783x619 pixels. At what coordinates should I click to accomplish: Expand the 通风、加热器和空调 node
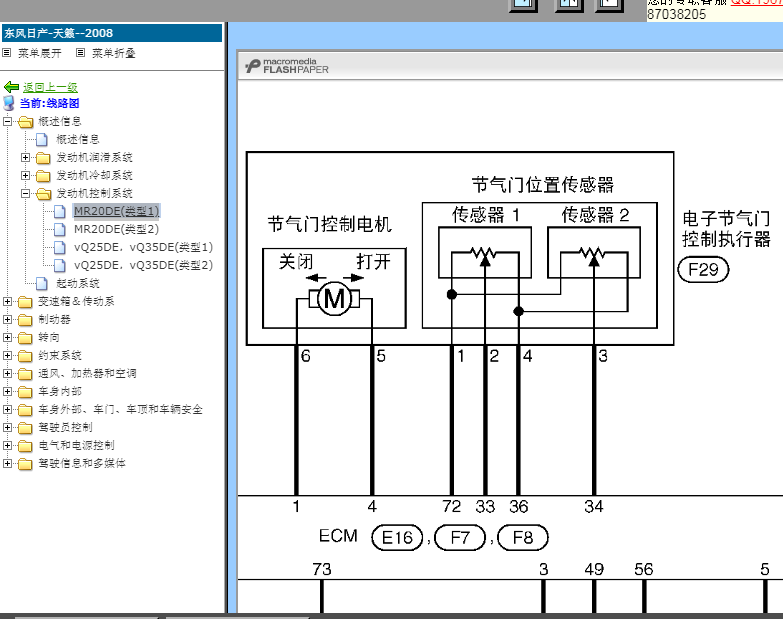(x=7, y=373)
